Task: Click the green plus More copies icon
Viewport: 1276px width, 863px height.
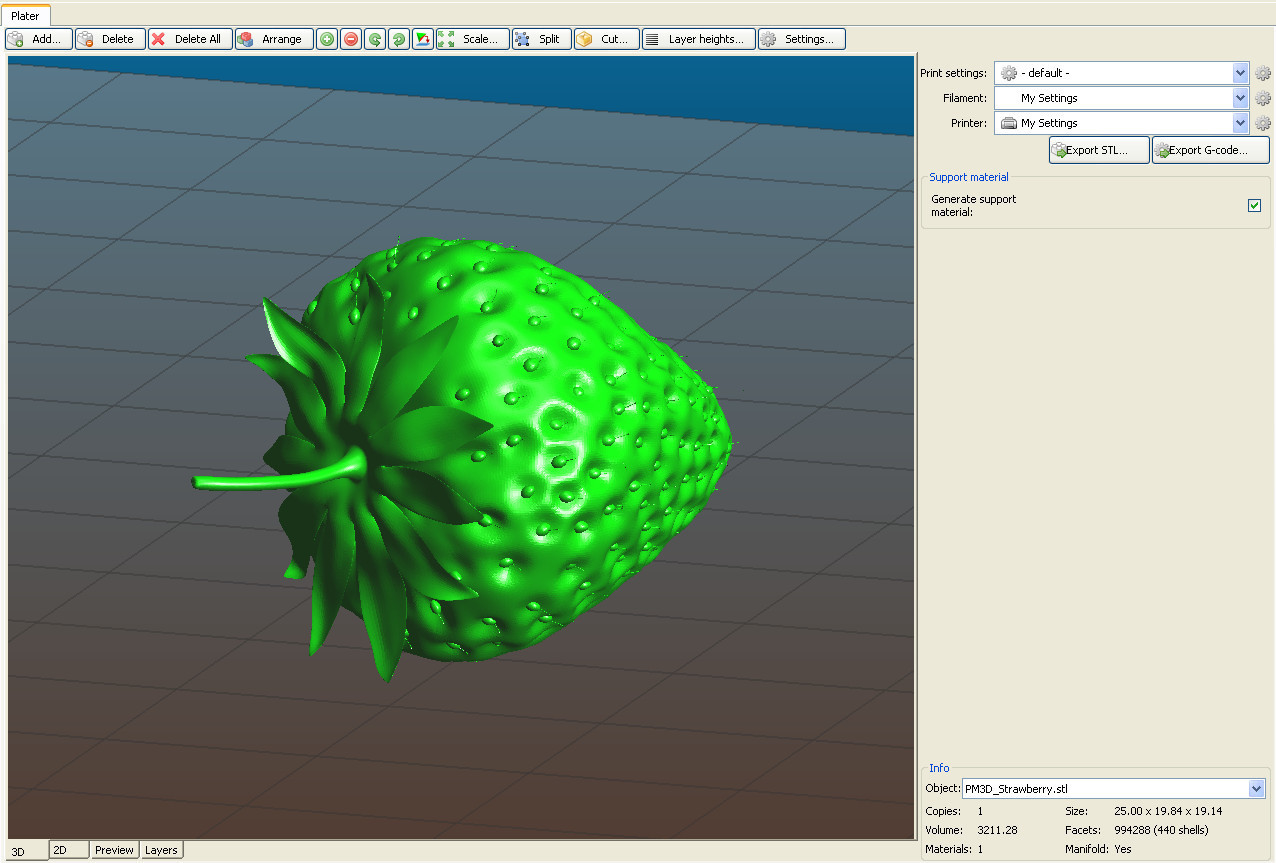Action: point(327,39)
